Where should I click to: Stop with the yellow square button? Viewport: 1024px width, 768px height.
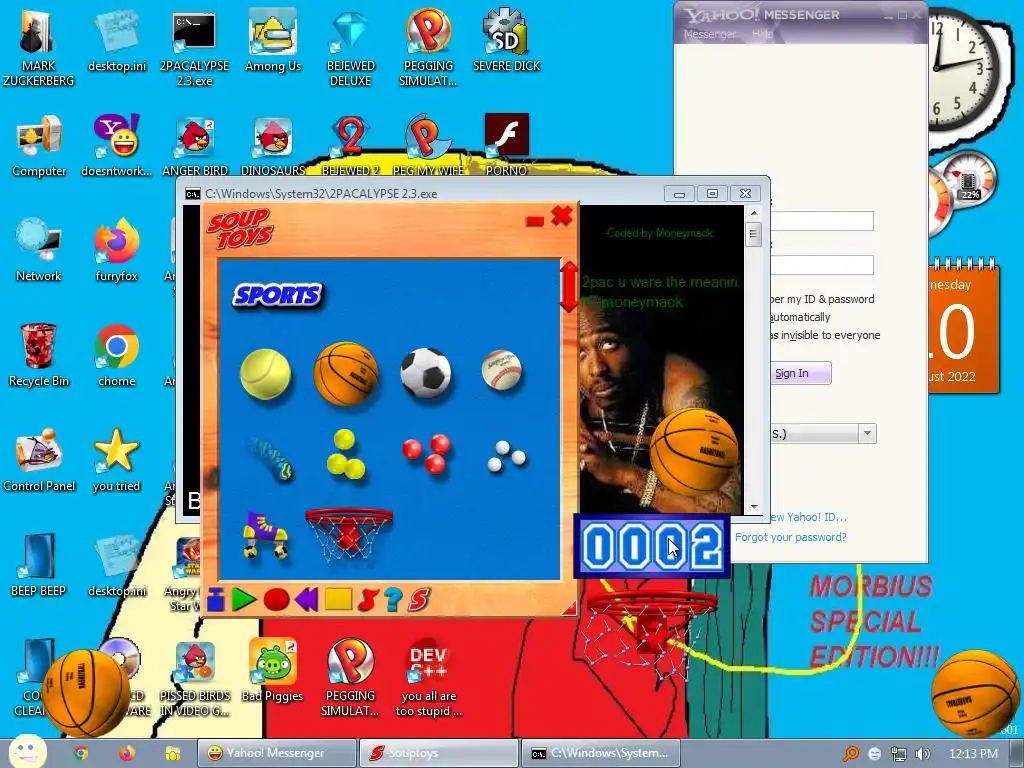338,600
